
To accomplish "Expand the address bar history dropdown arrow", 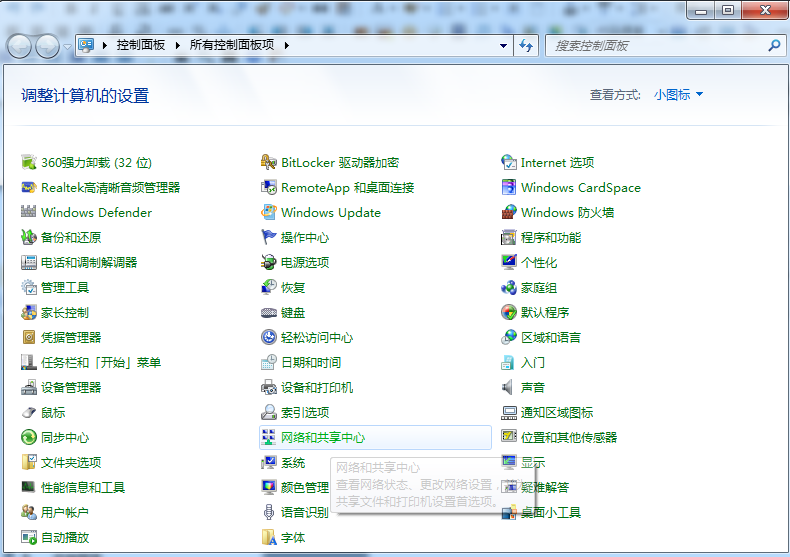I will [x=504, y=46].
